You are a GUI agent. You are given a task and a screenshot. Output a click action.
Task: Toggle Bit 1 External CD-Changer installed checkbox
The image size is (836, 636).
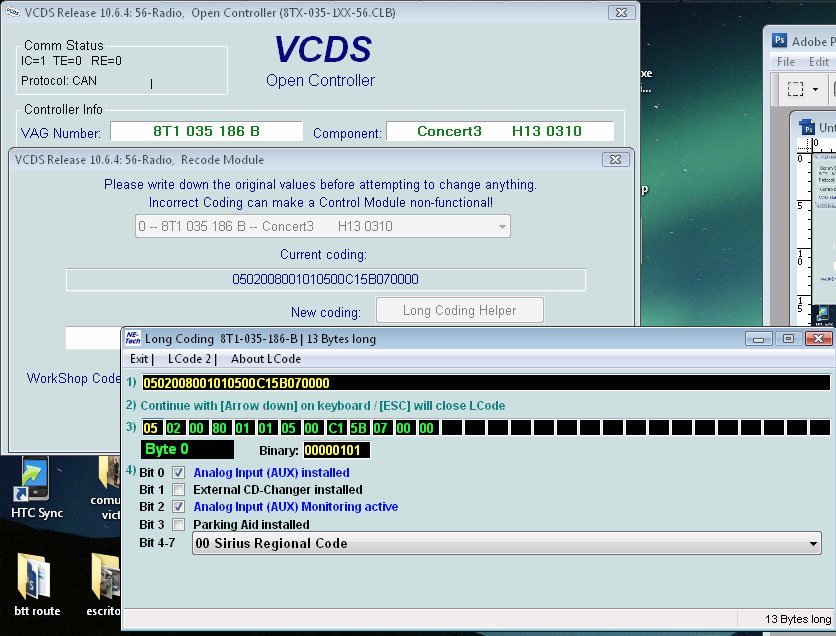179,489
